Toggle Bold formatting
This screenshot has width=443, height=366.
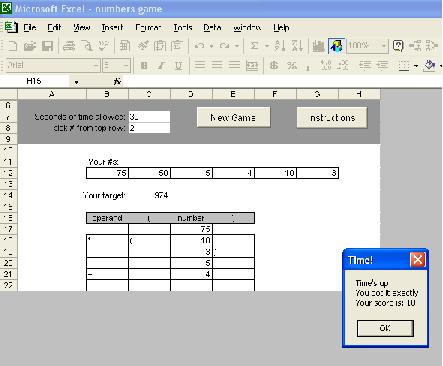[144, 65]
